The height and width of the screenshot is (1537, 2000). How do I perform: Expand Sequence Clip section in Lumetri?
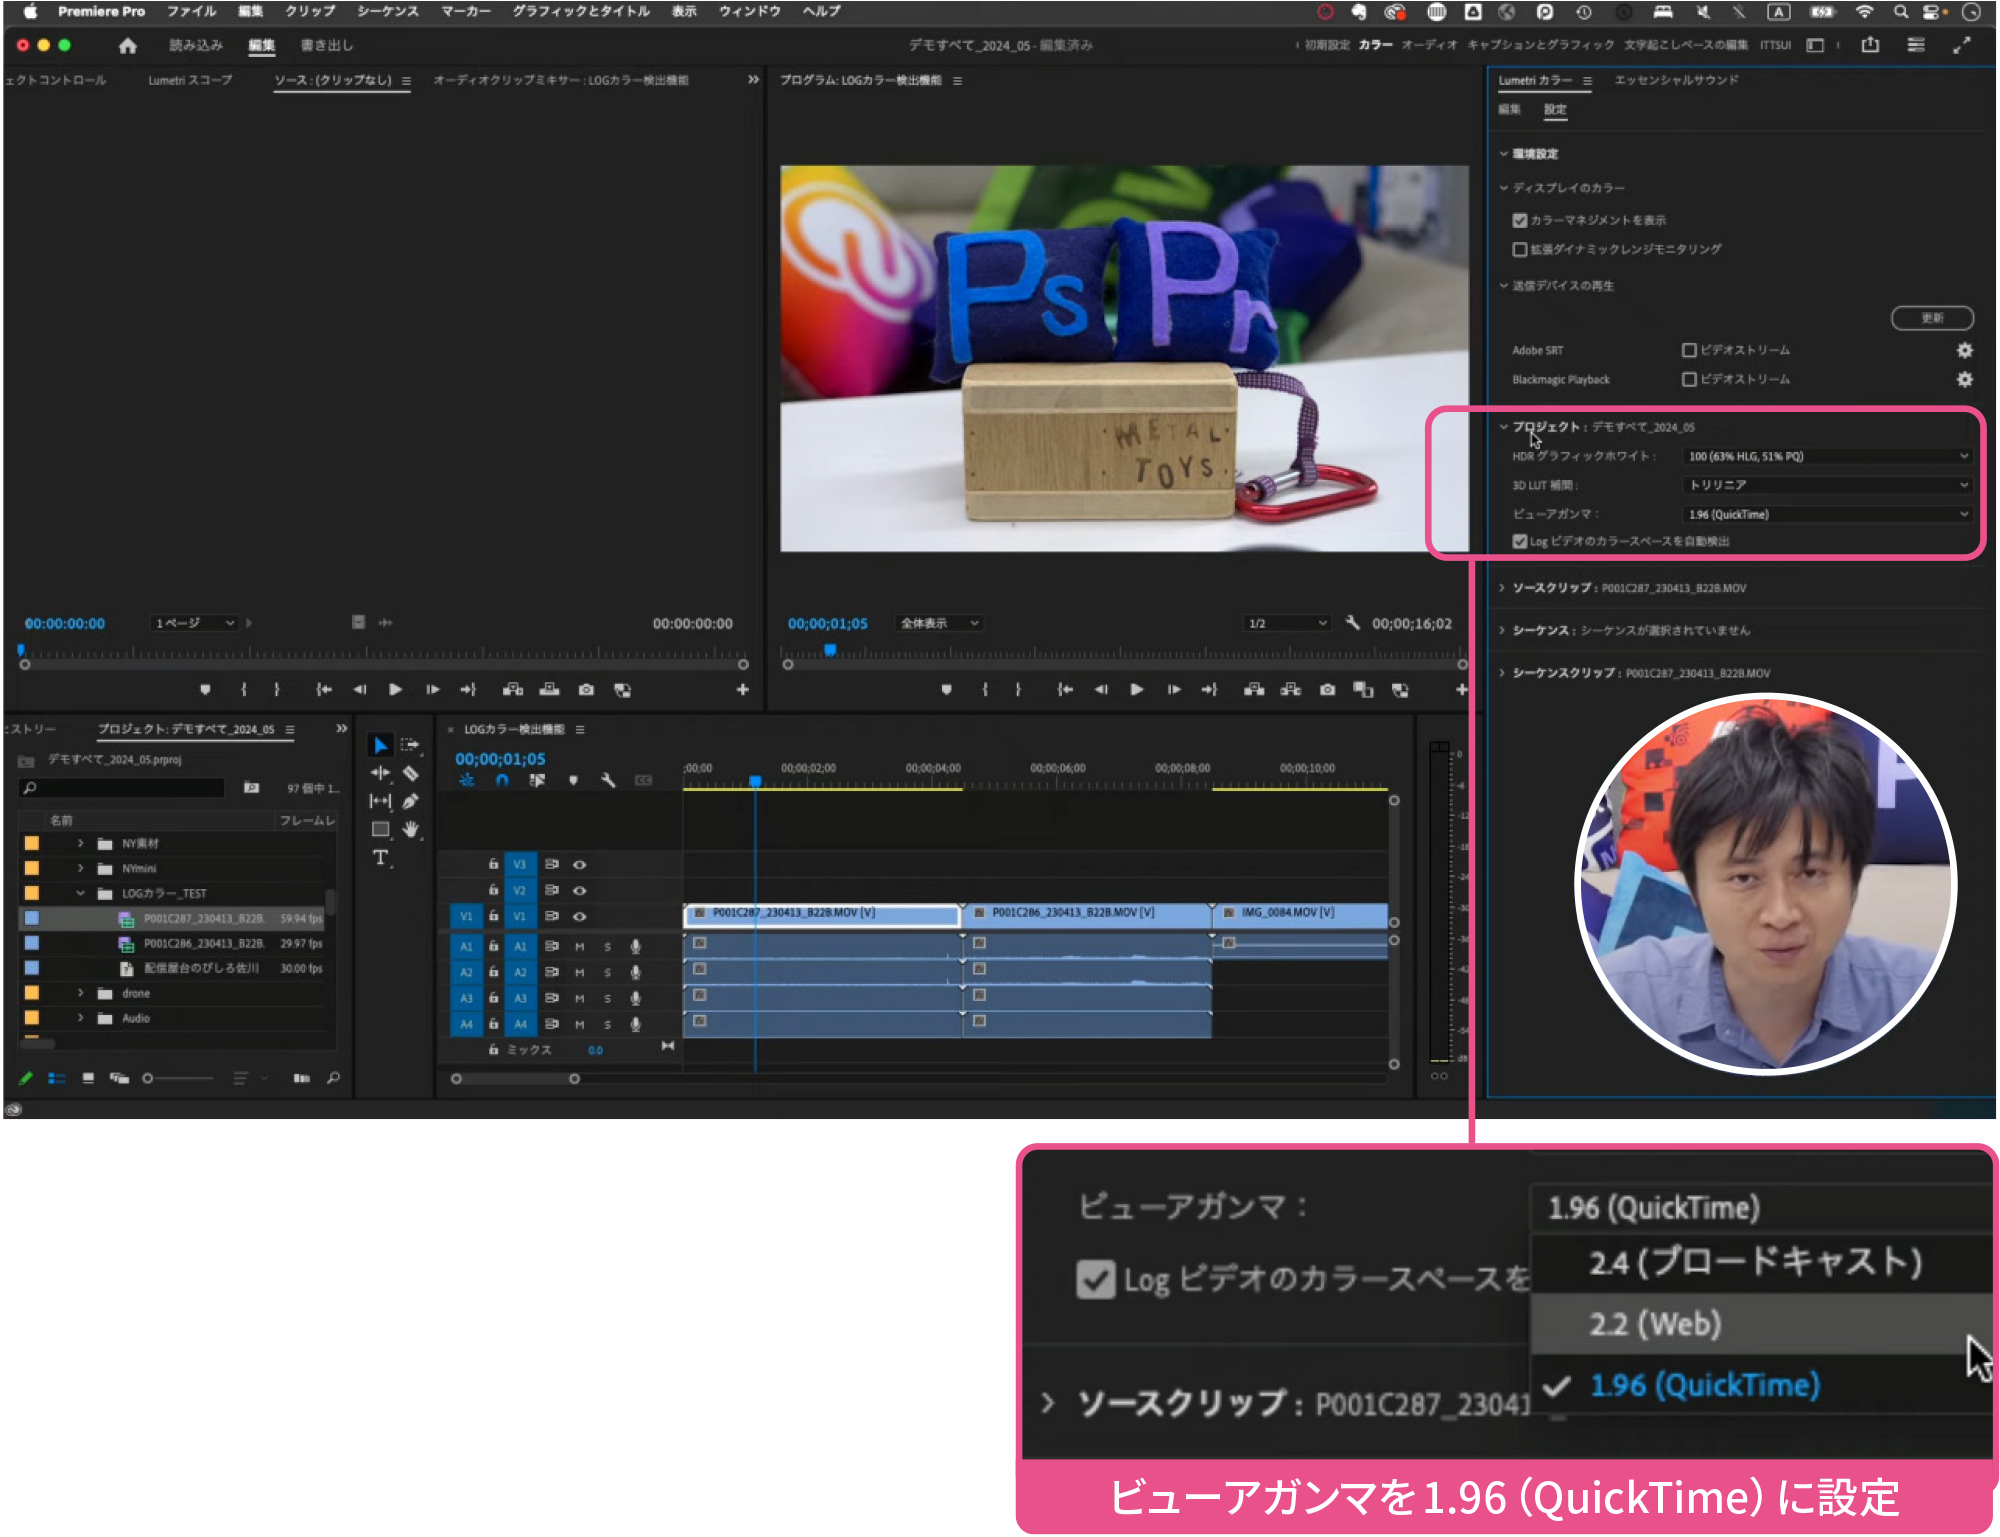pyautogui.click(x=1502, y=673)
